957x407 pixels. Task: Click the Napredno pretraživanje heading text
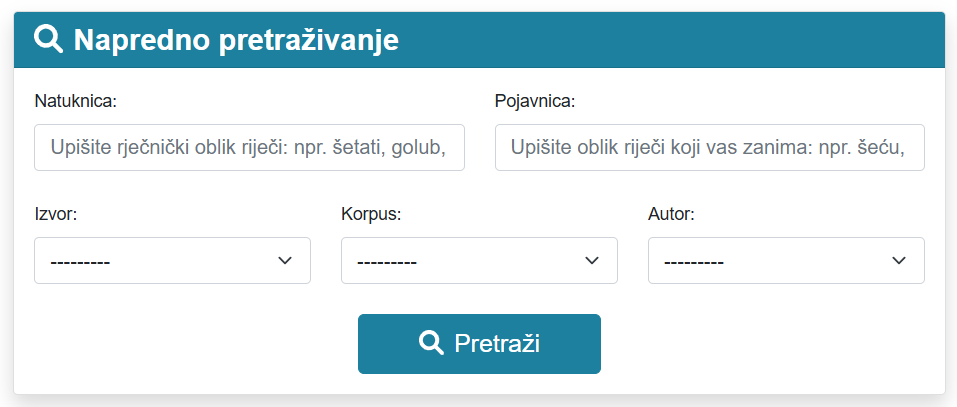(x=236, y=40)
